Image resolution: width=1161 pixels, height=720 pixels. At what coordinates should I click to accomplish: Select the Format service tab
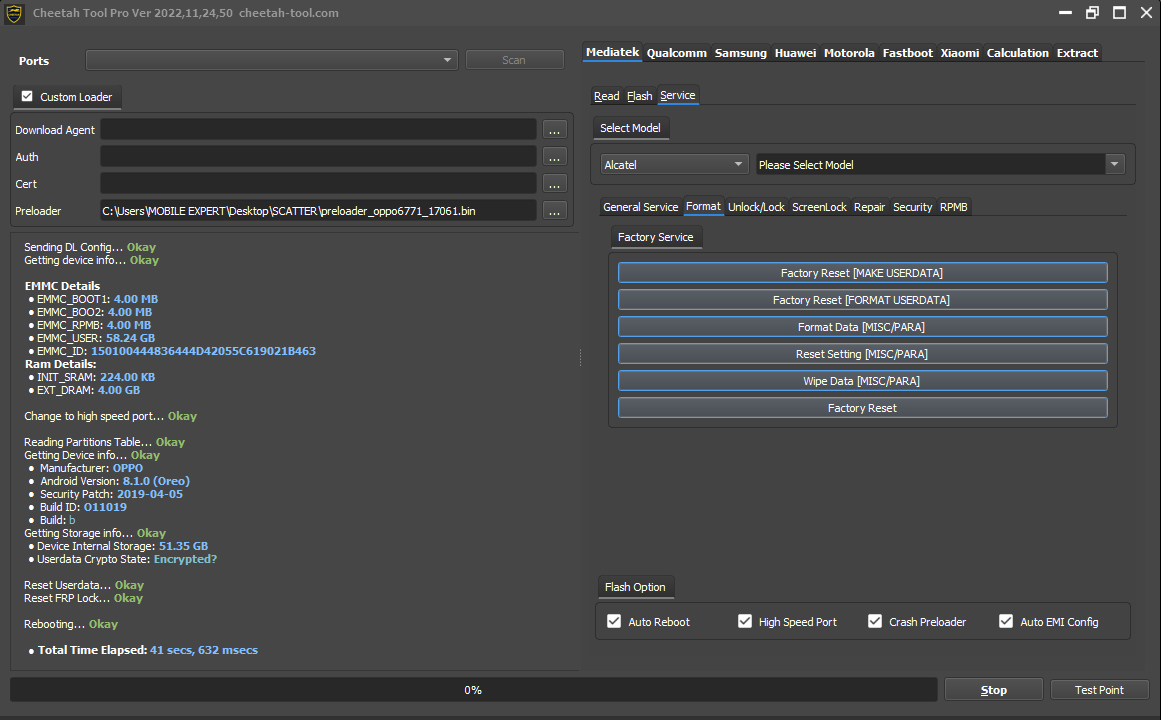coord(703,206)
